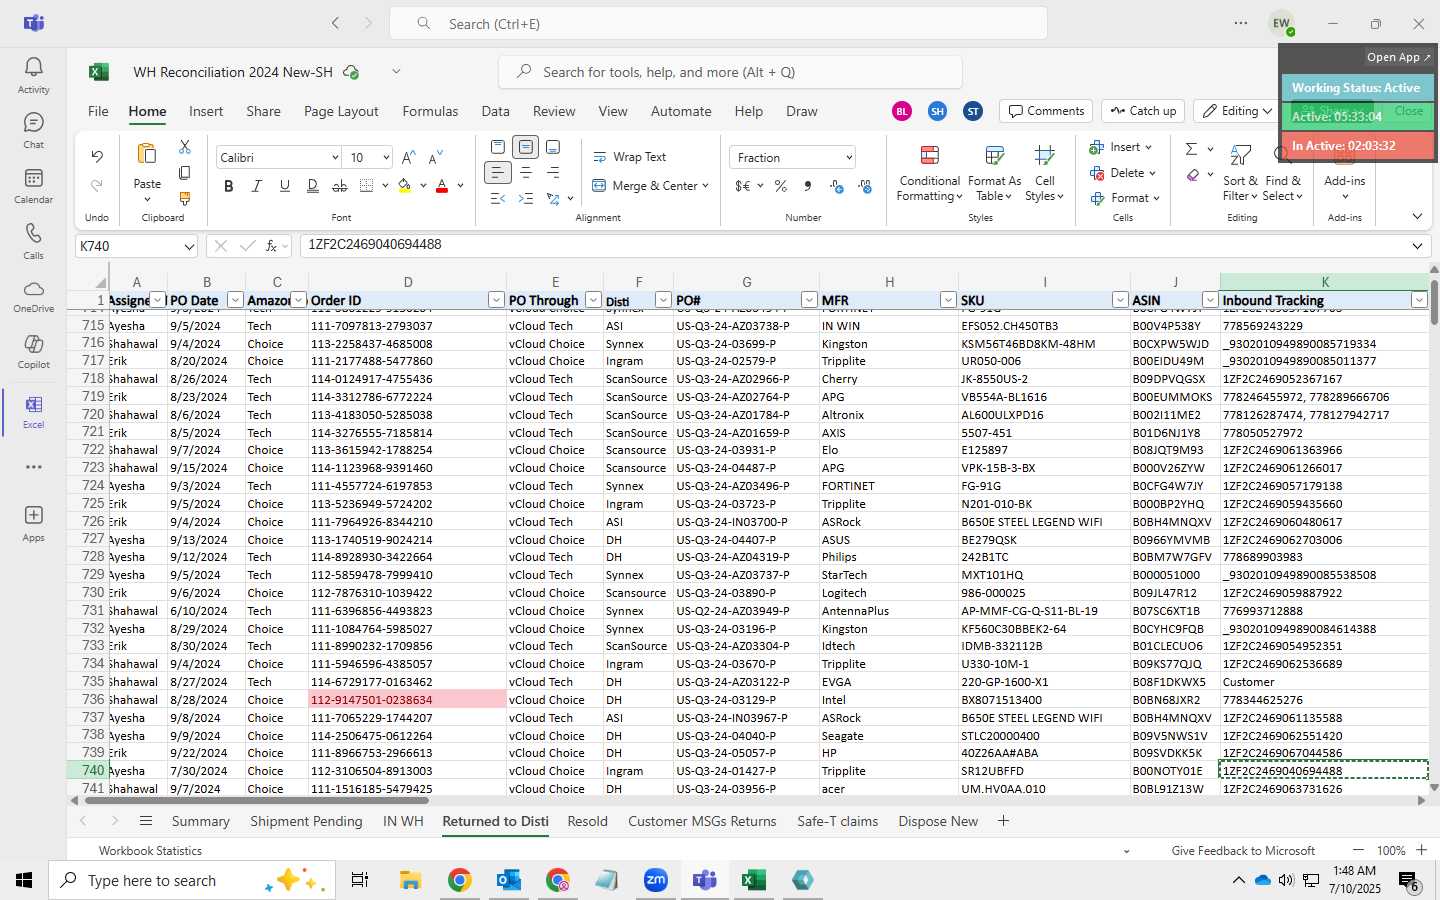
Task: Switch to the Customer MSGs Returns sheet
Action: (702, 821)
